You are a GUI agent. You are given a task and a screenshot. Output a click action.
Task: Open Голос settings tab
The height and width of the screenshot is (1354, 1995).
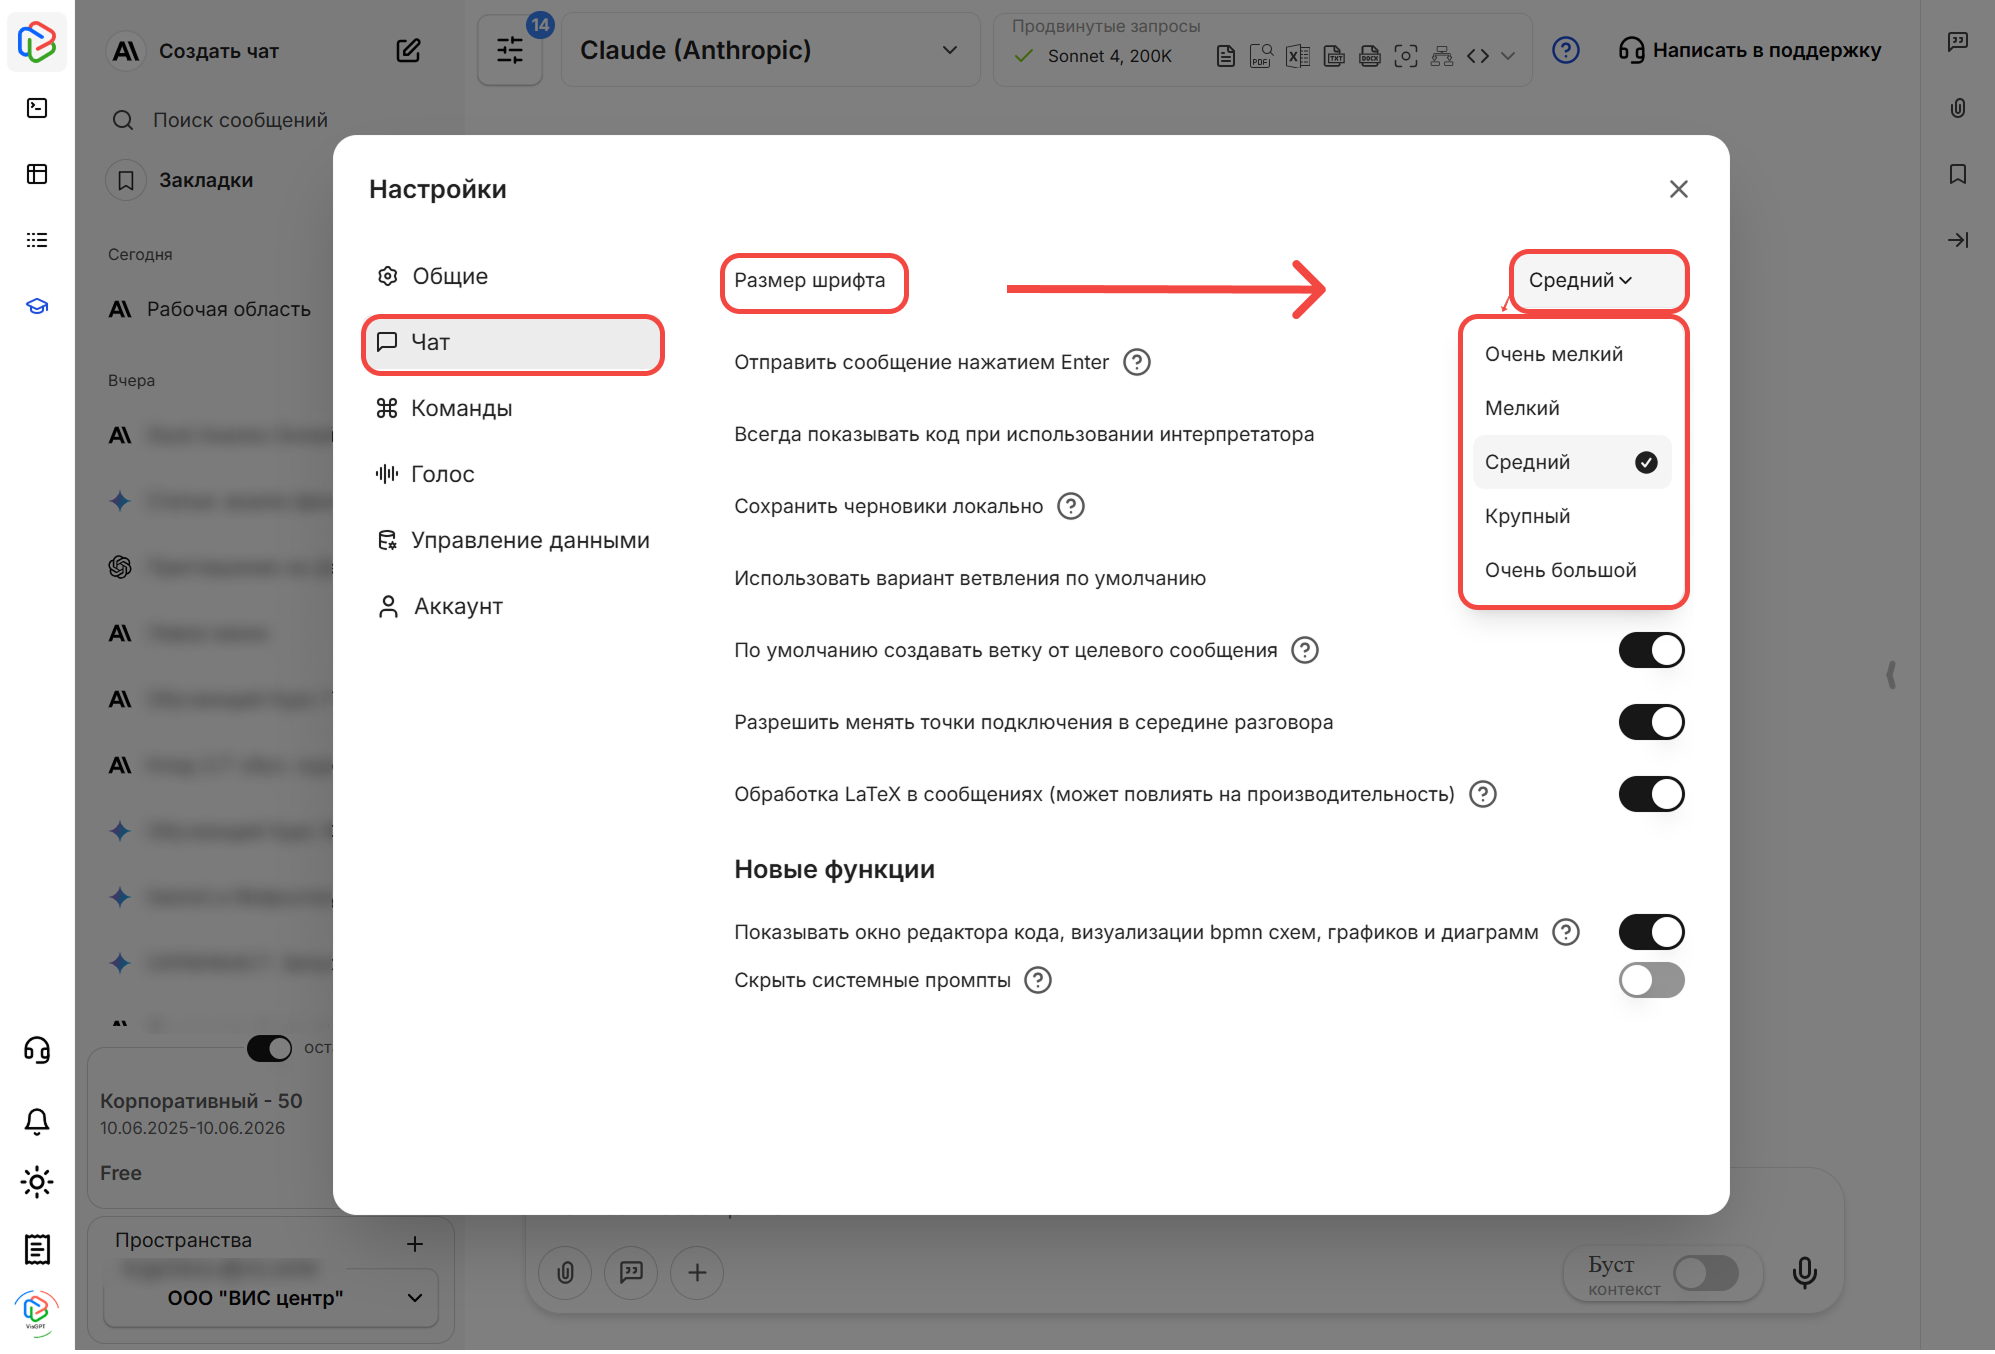pyautogui.click(x=512, y=474)
